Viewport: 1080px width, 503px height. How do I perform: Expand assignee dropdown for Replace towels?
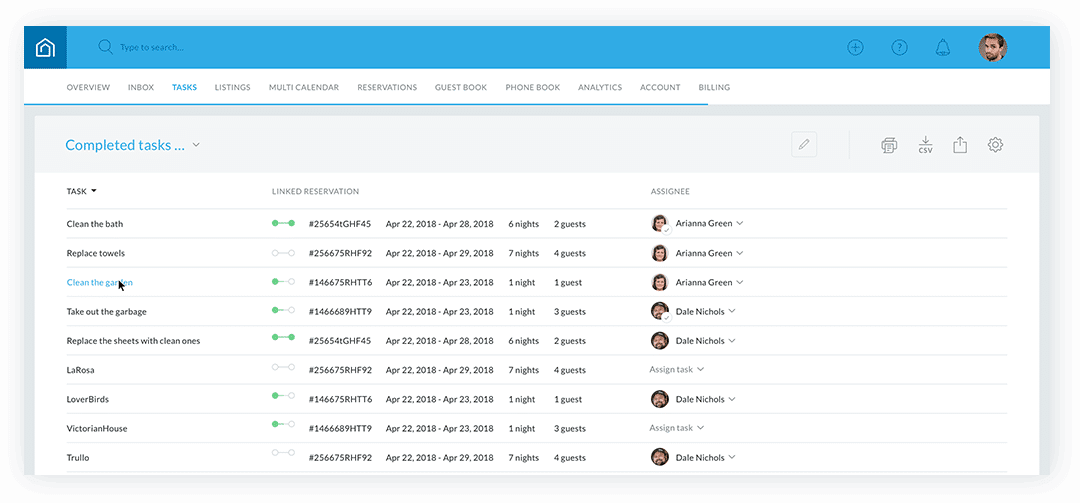[x=740, y=253]
